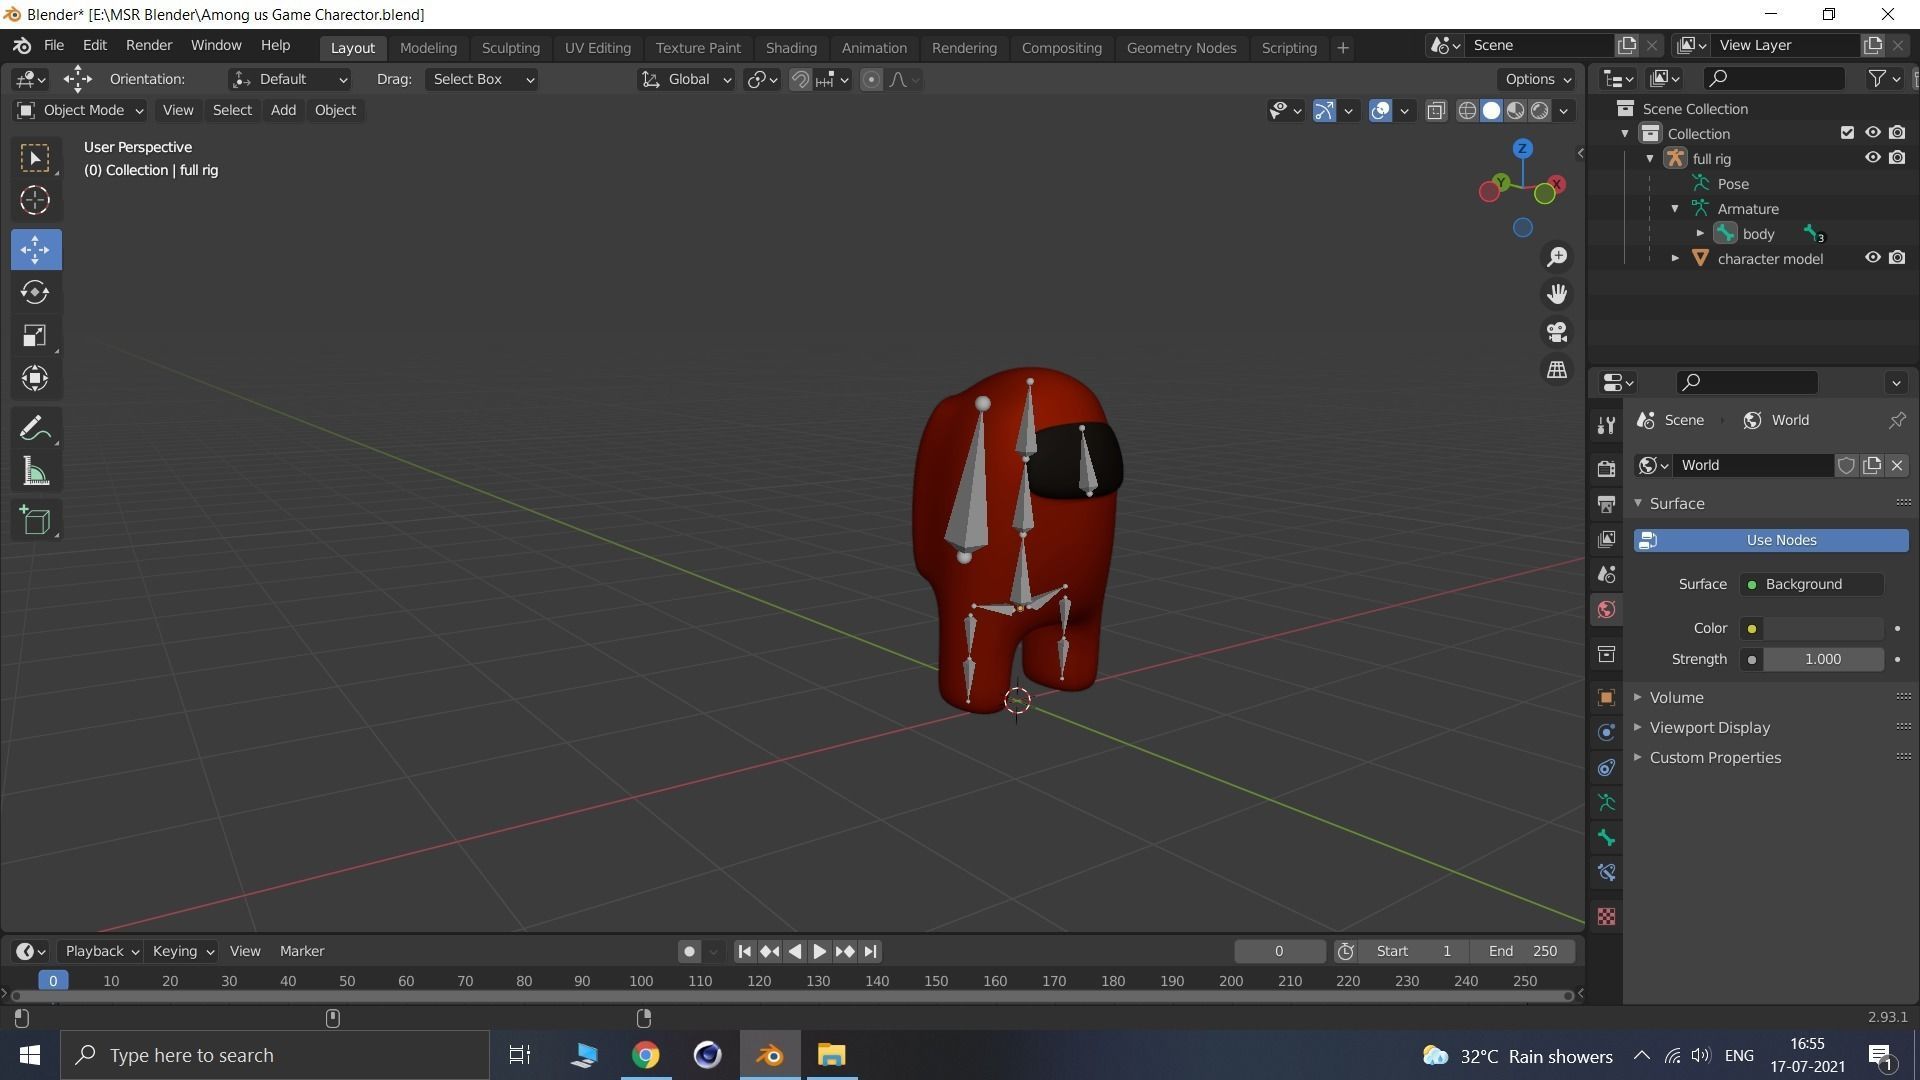This screenshot has width=1920, height=1080.
Task: Open the Playback popover
Action: 100,951
